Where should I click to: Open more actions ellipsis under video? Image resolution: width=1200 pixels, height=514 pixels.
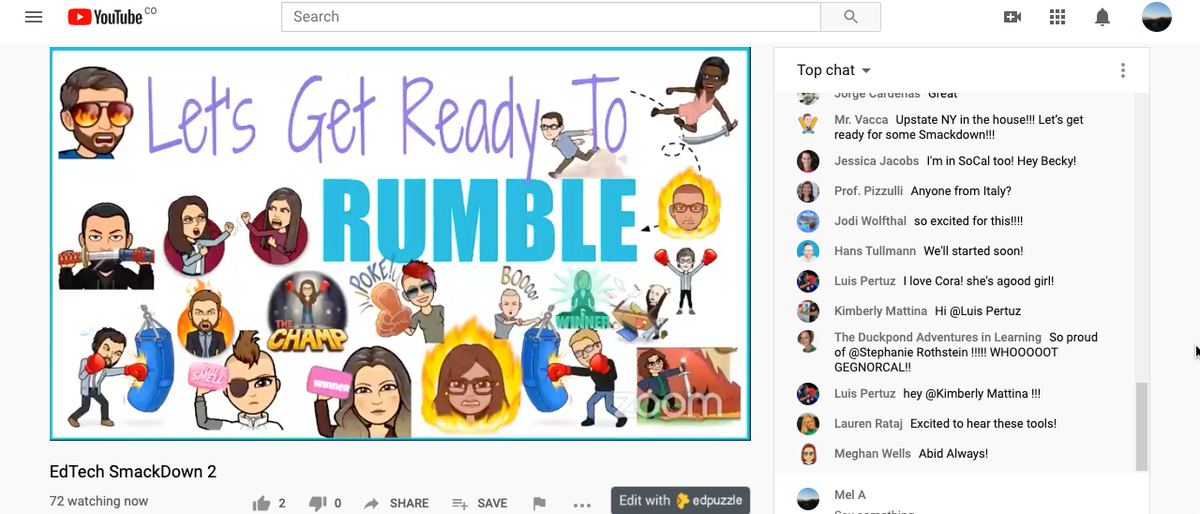582,504
